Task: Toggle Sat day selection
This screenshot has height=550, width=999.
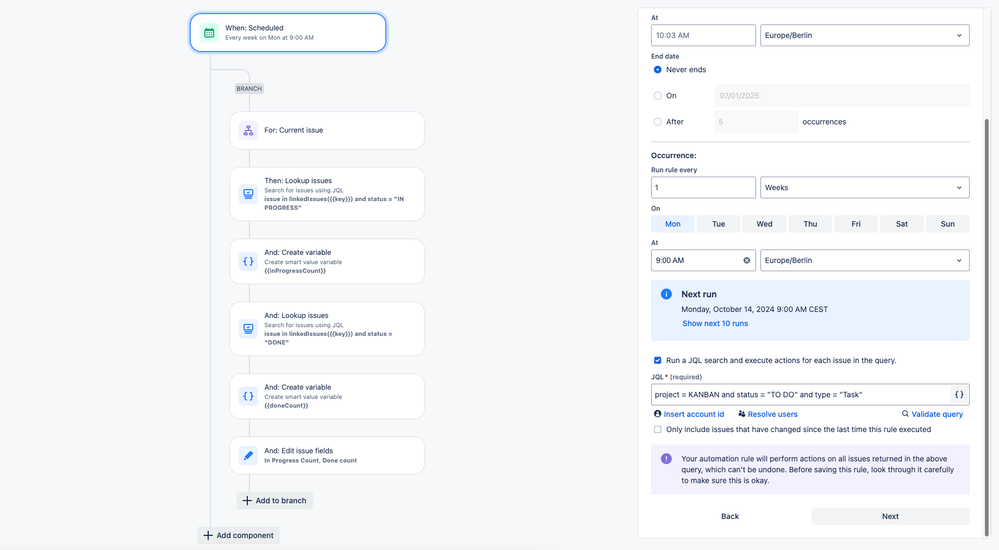Action: [x=902, y=224]
